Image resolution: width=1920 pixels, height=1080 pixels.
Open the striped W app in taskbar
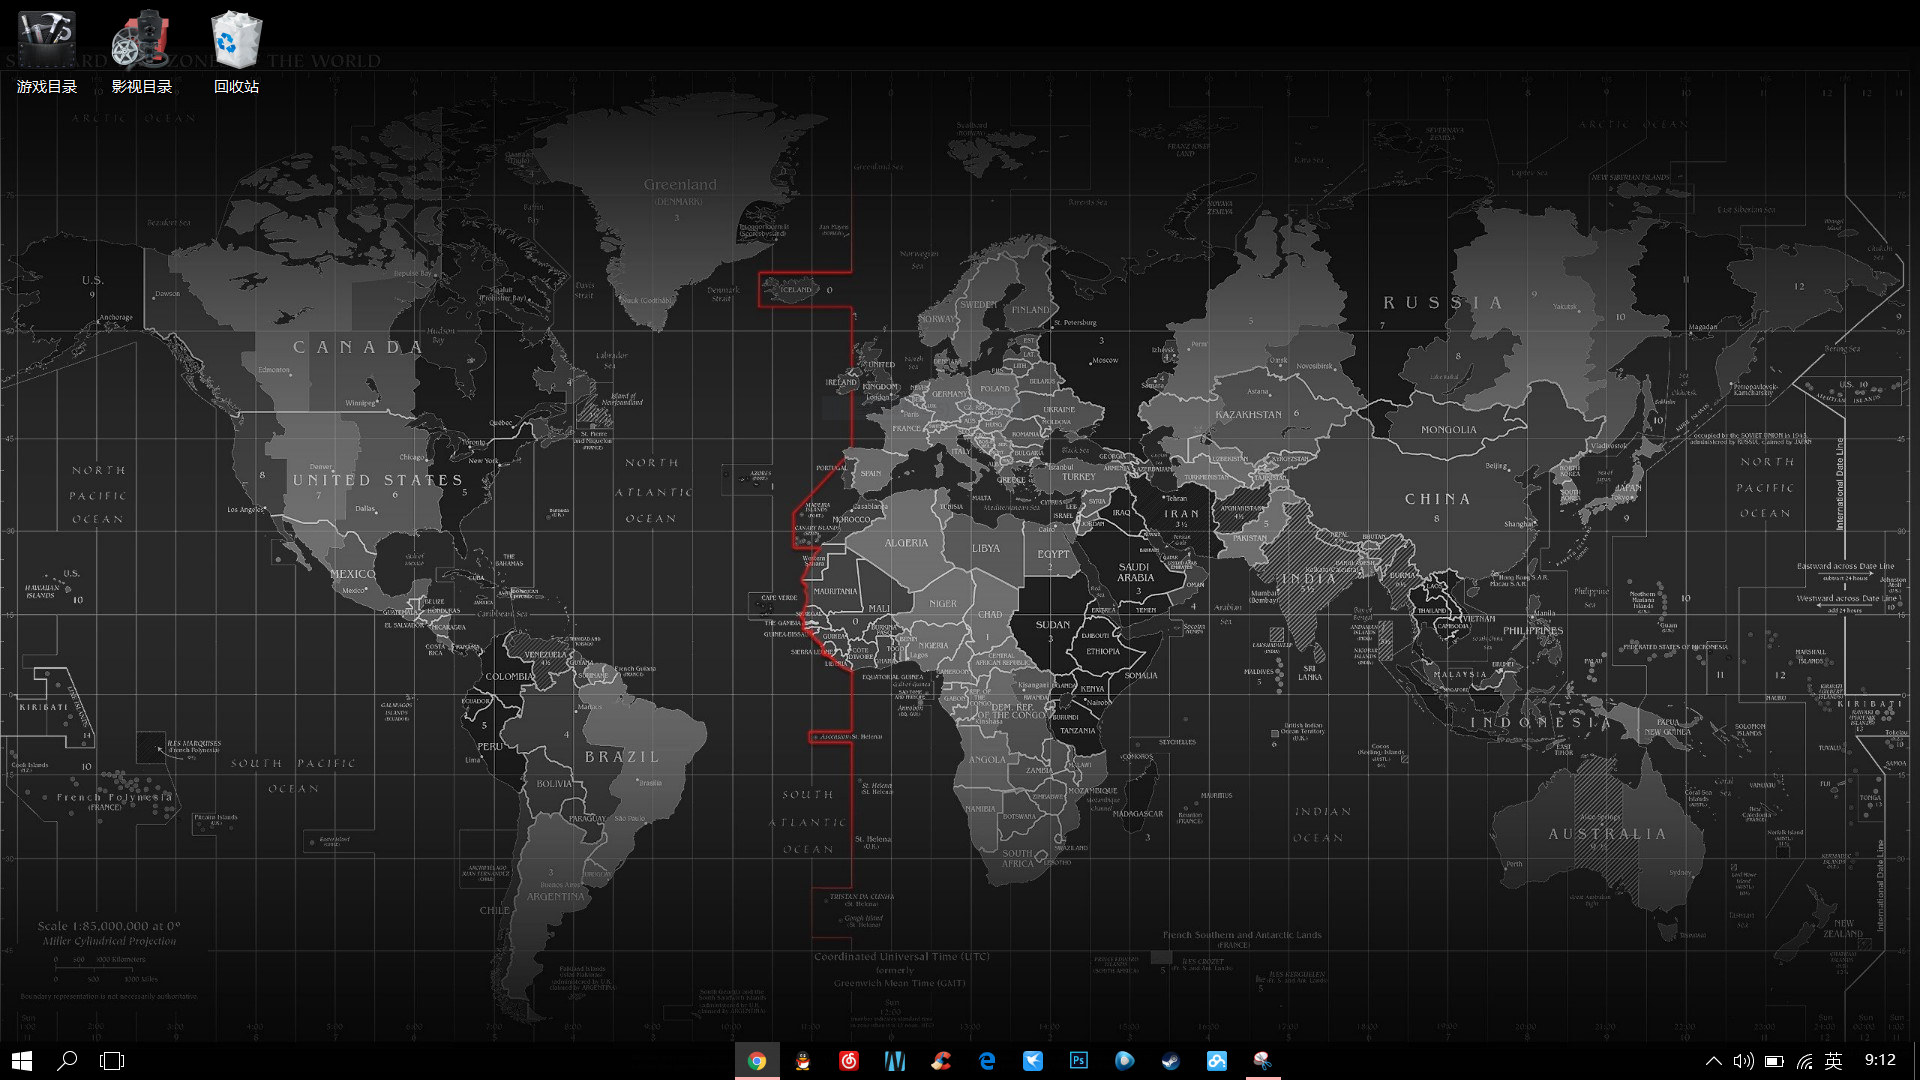coord(895,1061)
